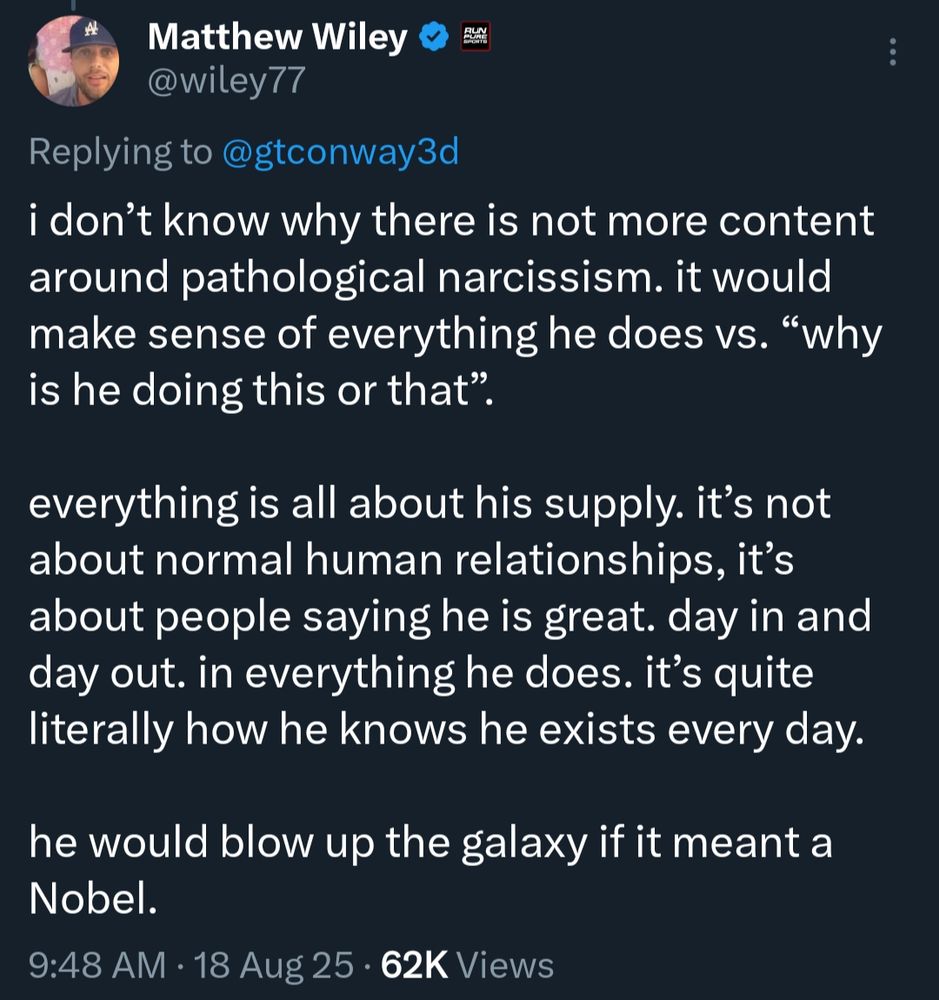The image size is (939, 1000).
Task: Select the line "about normal human relationships"
Action: (411, 560)
